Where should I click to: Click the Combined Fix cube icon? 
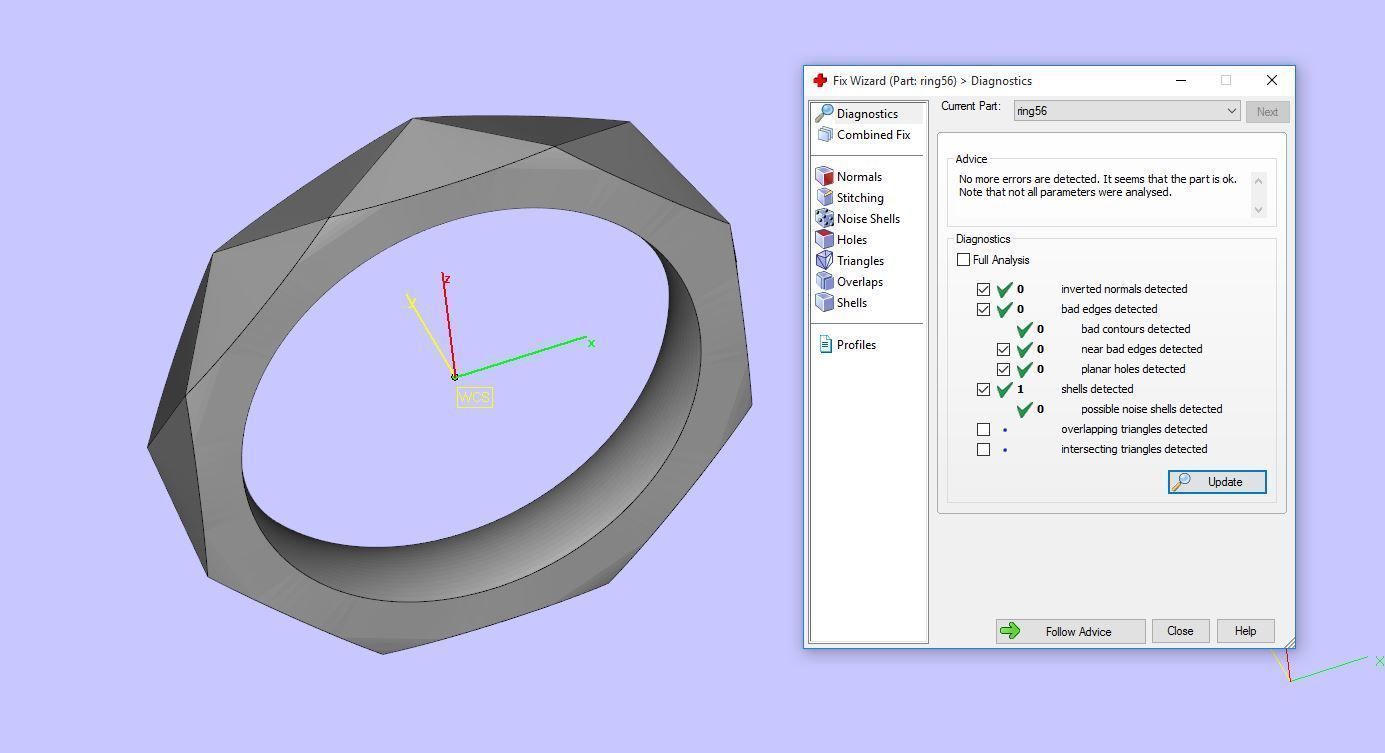pos(824,135)
